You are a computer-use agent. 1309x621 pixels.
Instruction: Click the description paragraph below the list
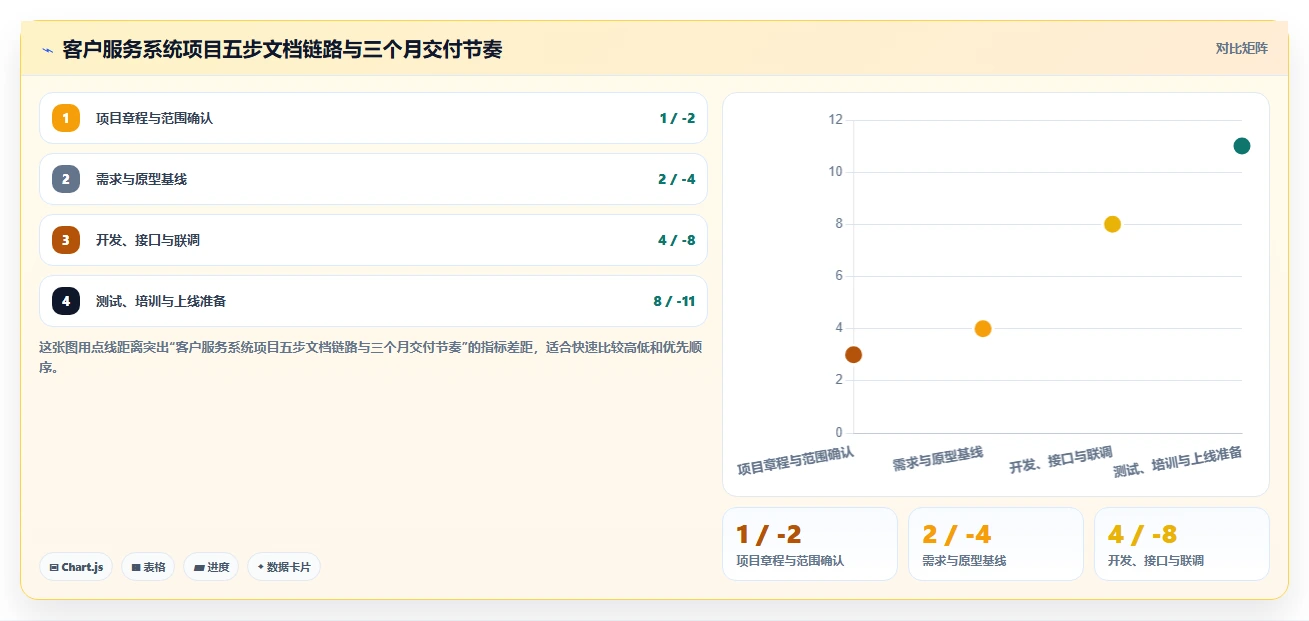[370, 357]
